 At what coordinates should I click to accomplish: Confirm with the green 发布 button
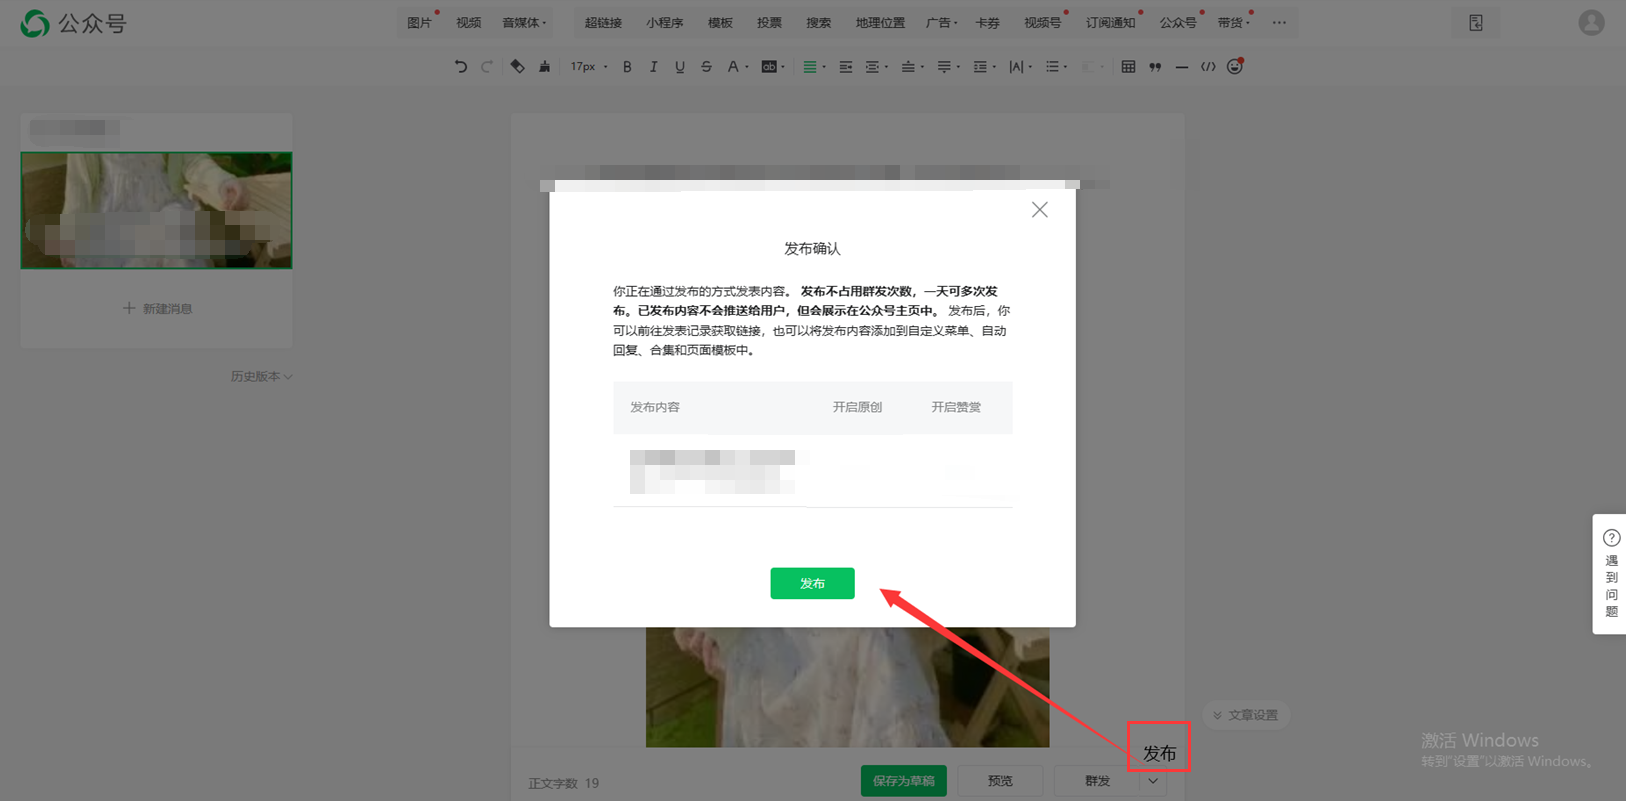[812, 583]
